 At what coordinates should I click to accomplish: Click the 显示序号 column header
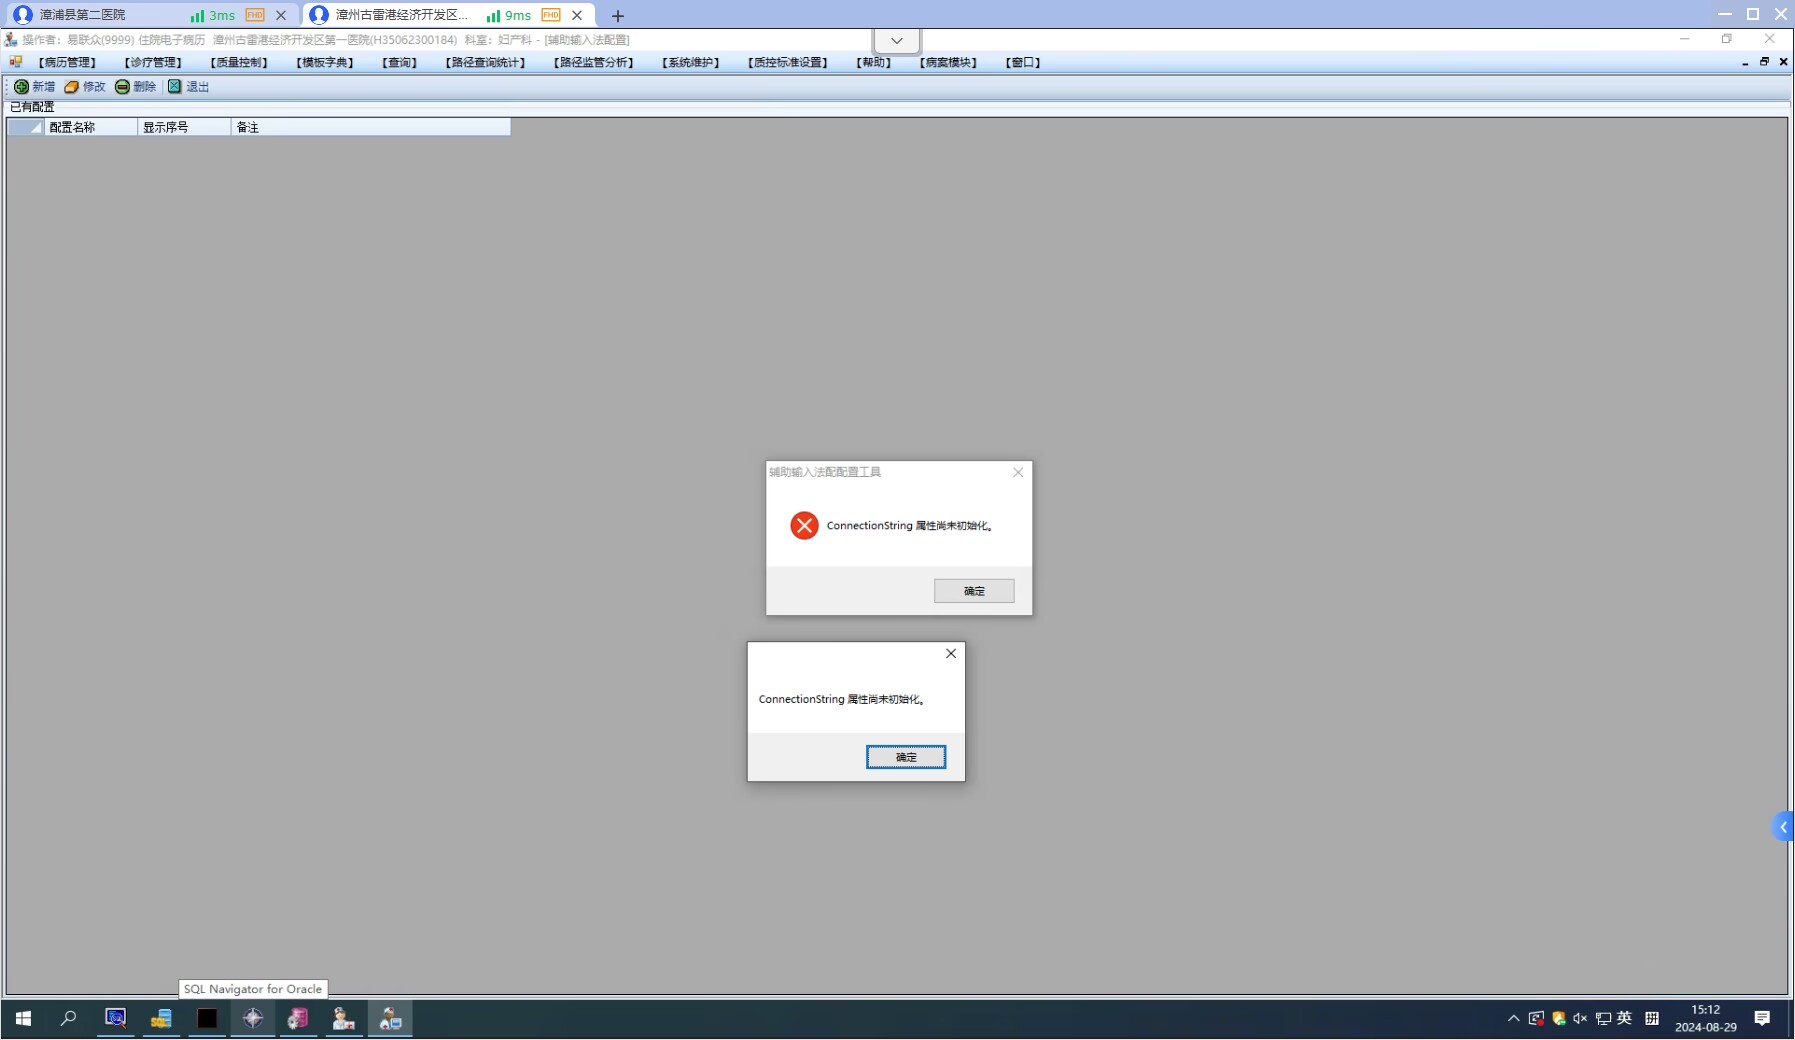click(185, 127)
